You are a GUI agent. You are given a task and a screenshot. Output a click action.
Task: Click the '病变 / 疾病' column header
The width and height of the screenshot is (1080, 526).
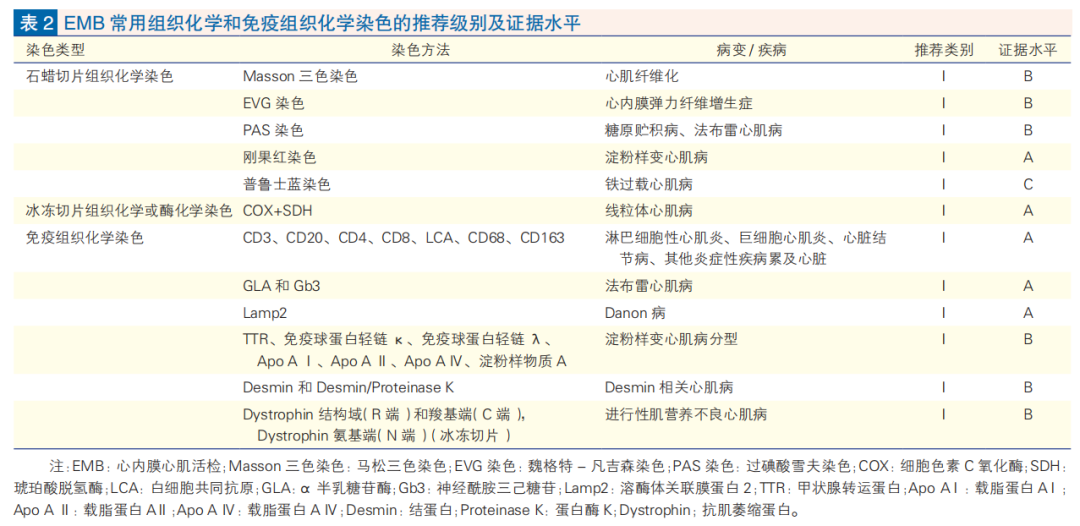[752, 50]
